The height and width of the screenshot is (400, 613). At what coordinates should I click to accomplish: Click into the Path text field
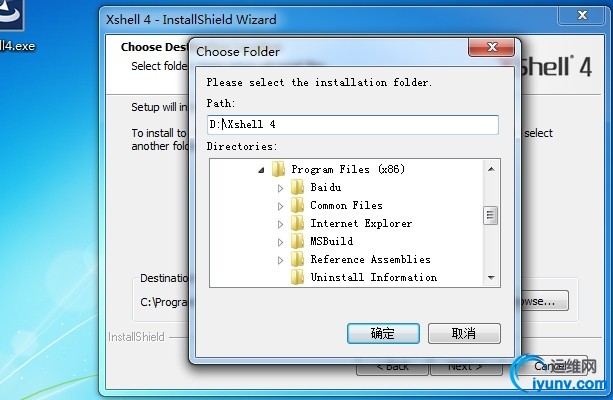point(353,125)
